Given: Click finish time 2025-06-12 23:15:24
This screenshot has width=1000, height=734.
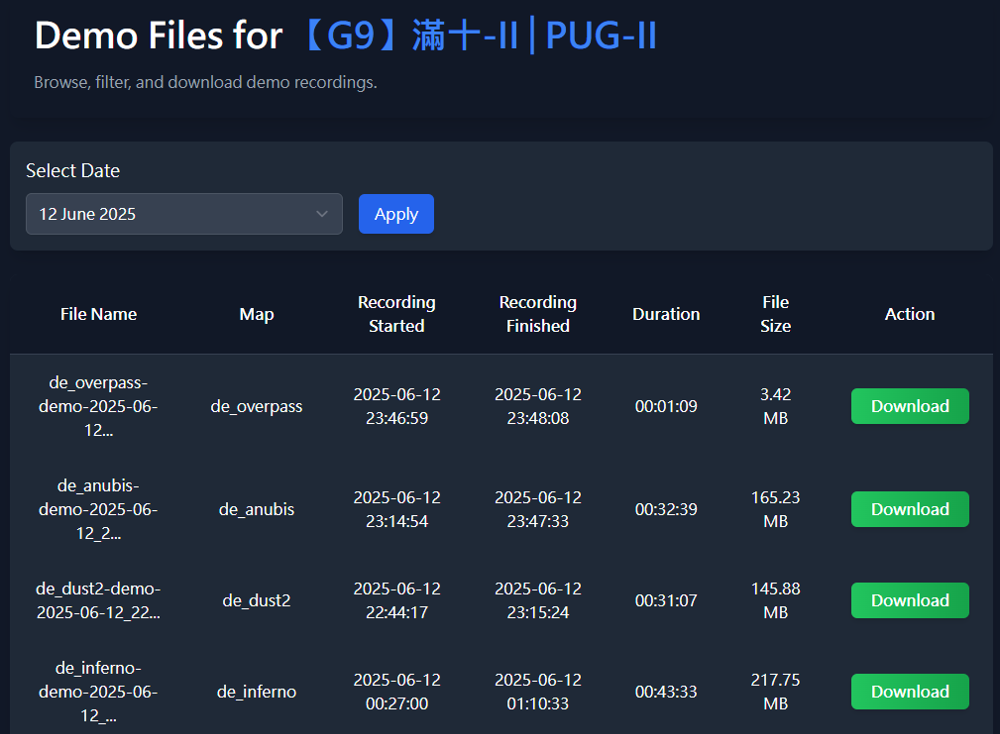Looking at the screenshot, I should [x=538, y=600].
